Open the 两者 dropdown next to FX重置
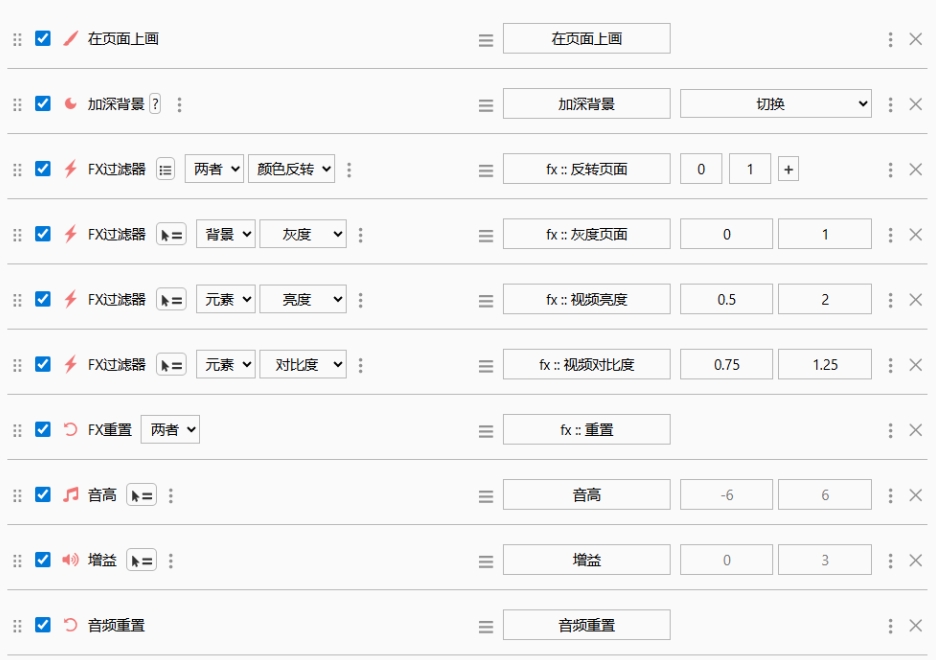 coord(170,430)
